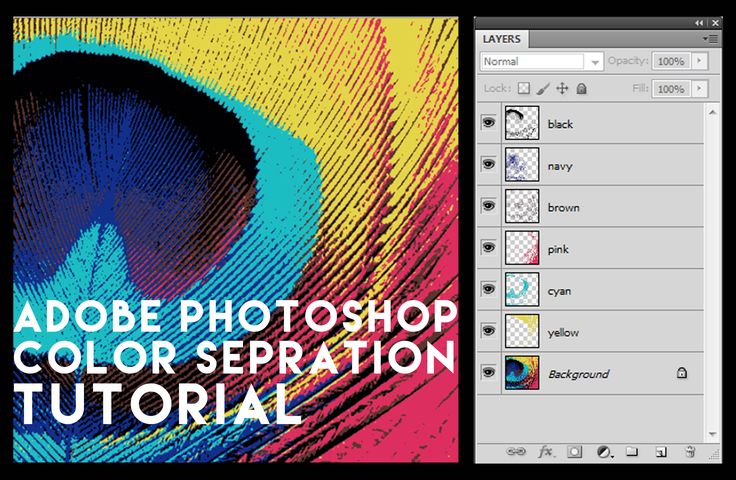Viewport: 736px width, 480px height.
Task: Hide the yellow layer with eye icon
Action: 489,331
